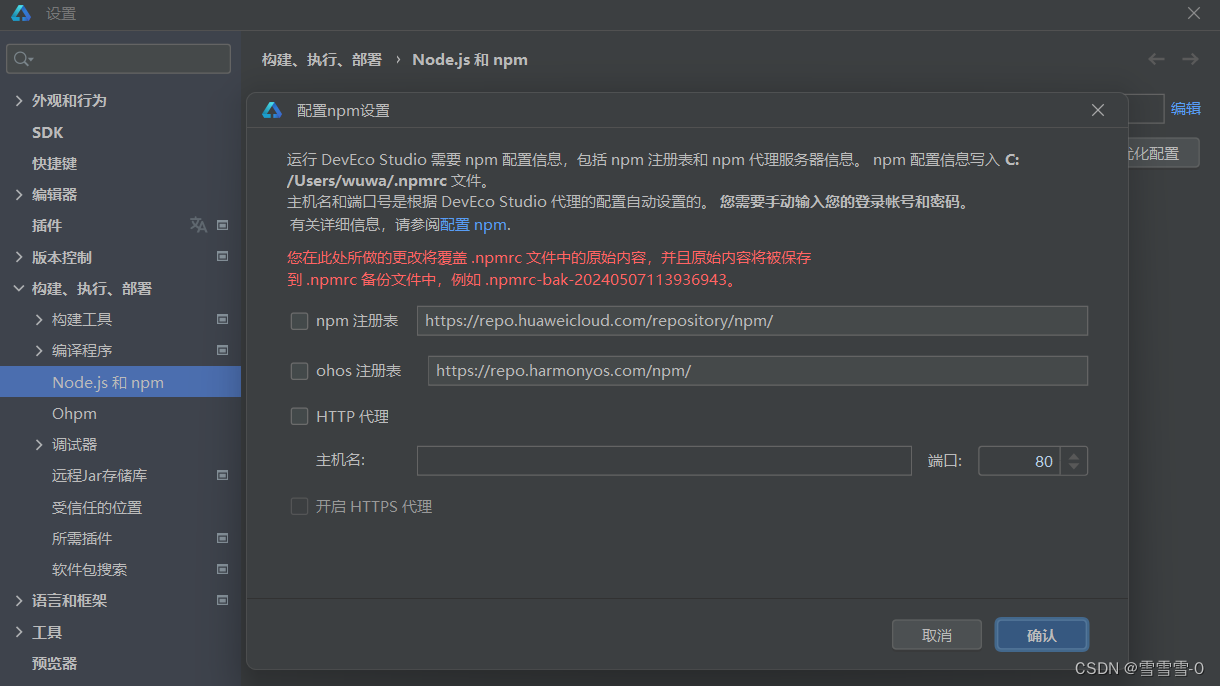
Task: Open 预览器 settings page
Action: coord(54,663)
